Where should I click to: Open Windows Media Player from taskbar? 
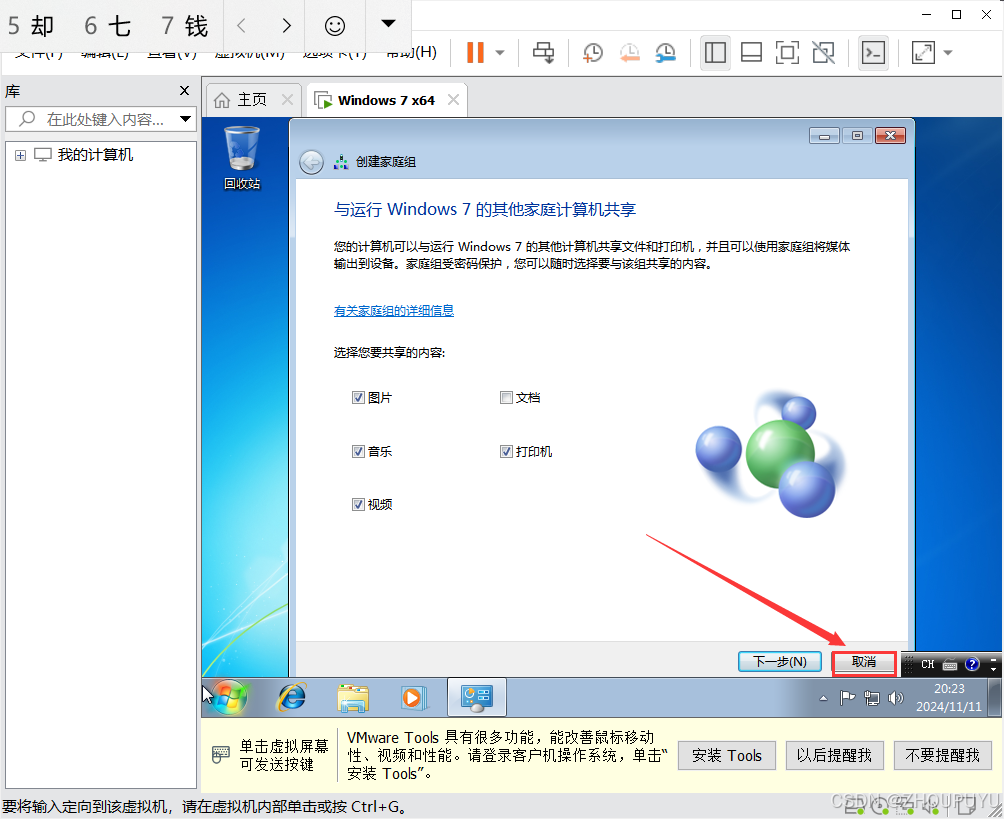point(412,697)
